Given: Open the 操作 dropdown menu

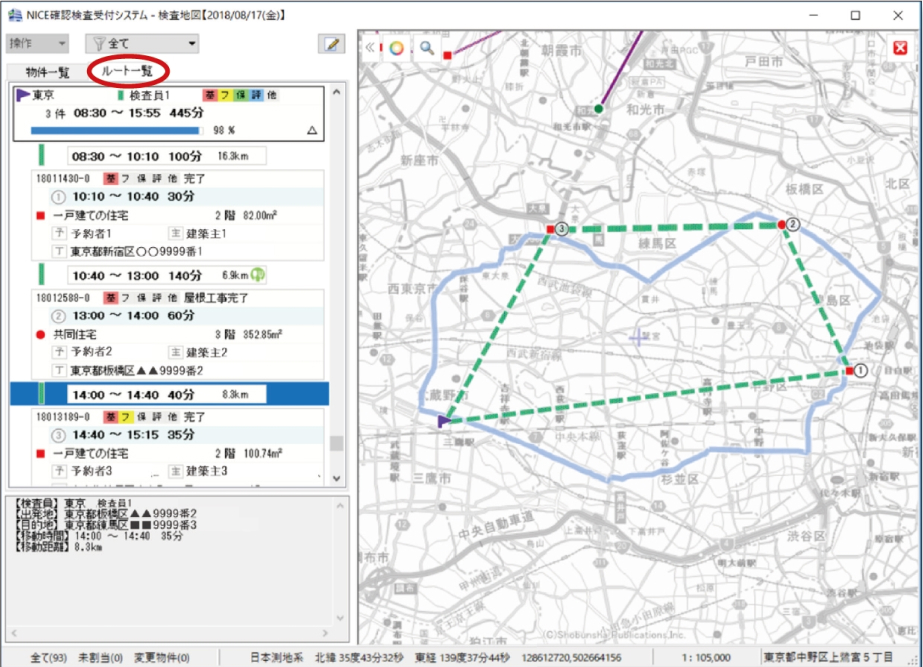Looking at the screenshot, I should (x=38, y=44).
